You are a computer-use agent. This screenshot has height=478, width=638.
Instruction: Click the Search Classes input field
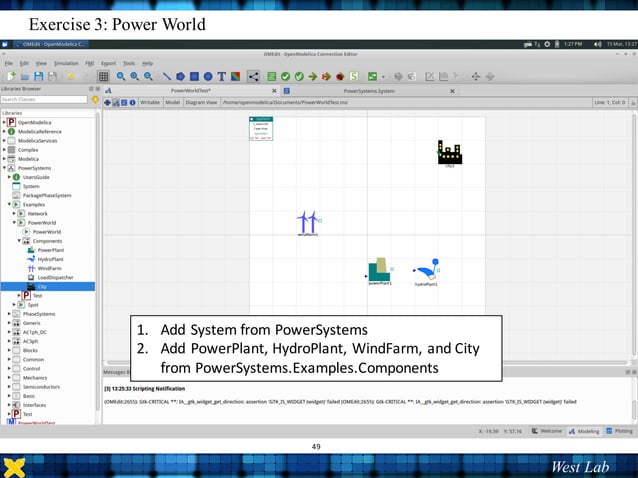click(43, 100)
